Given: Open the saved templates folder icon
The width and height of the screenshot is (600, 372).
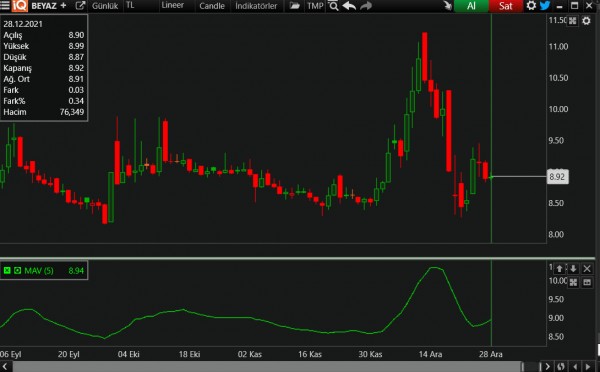Looking at the screenshot, I should 294,6.
